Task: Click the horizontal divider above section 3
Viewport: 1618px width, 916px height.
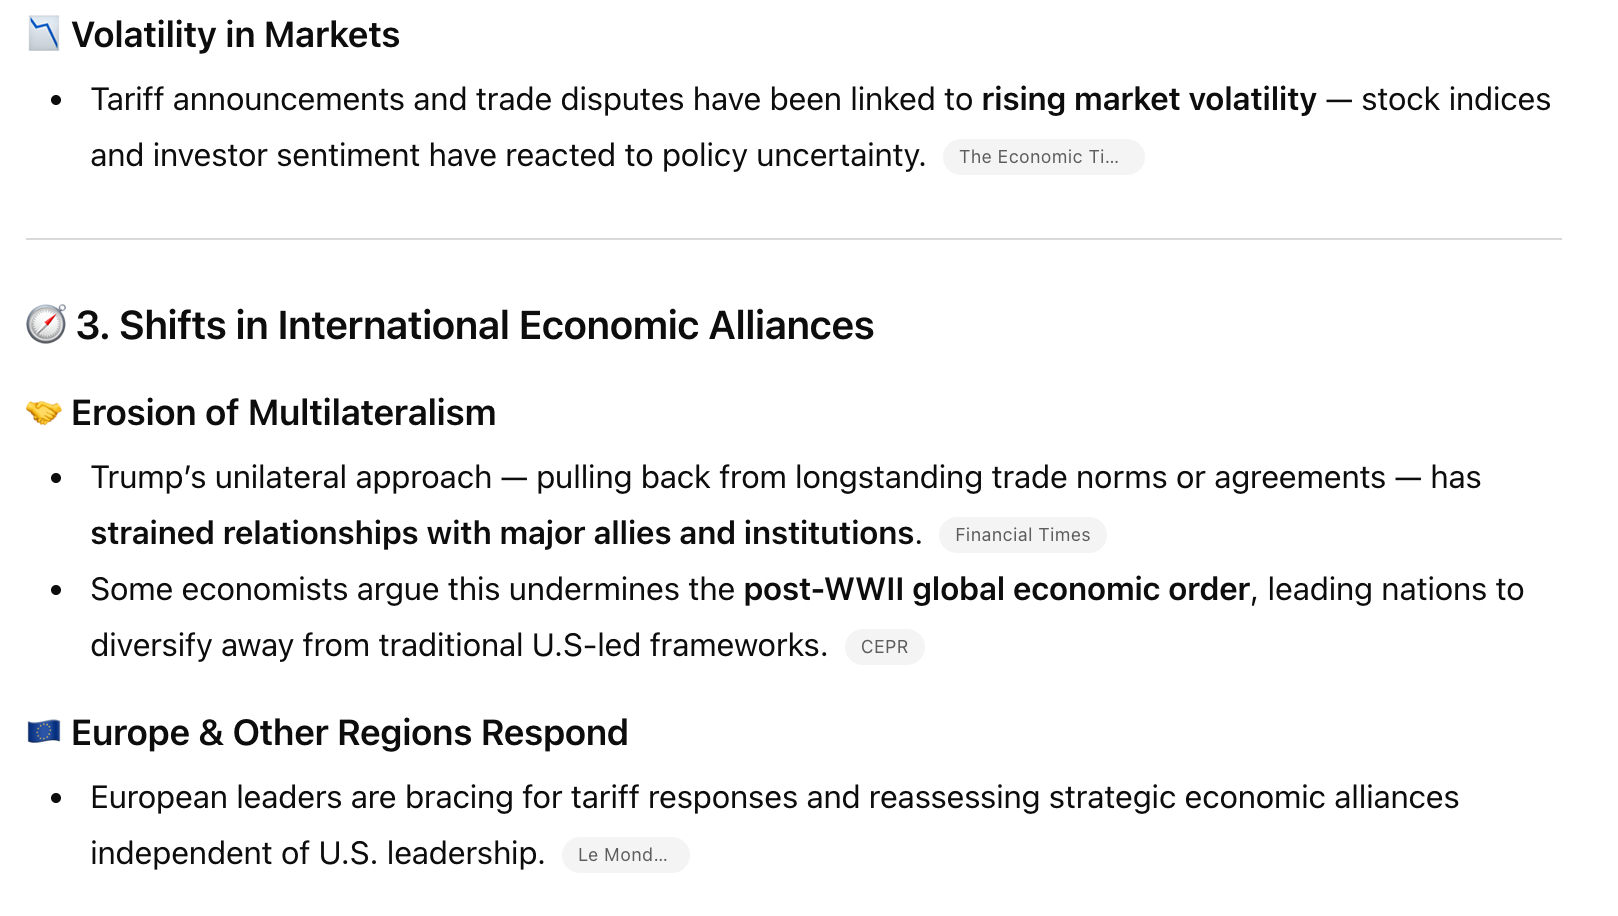Action: [x=793, y=239]
